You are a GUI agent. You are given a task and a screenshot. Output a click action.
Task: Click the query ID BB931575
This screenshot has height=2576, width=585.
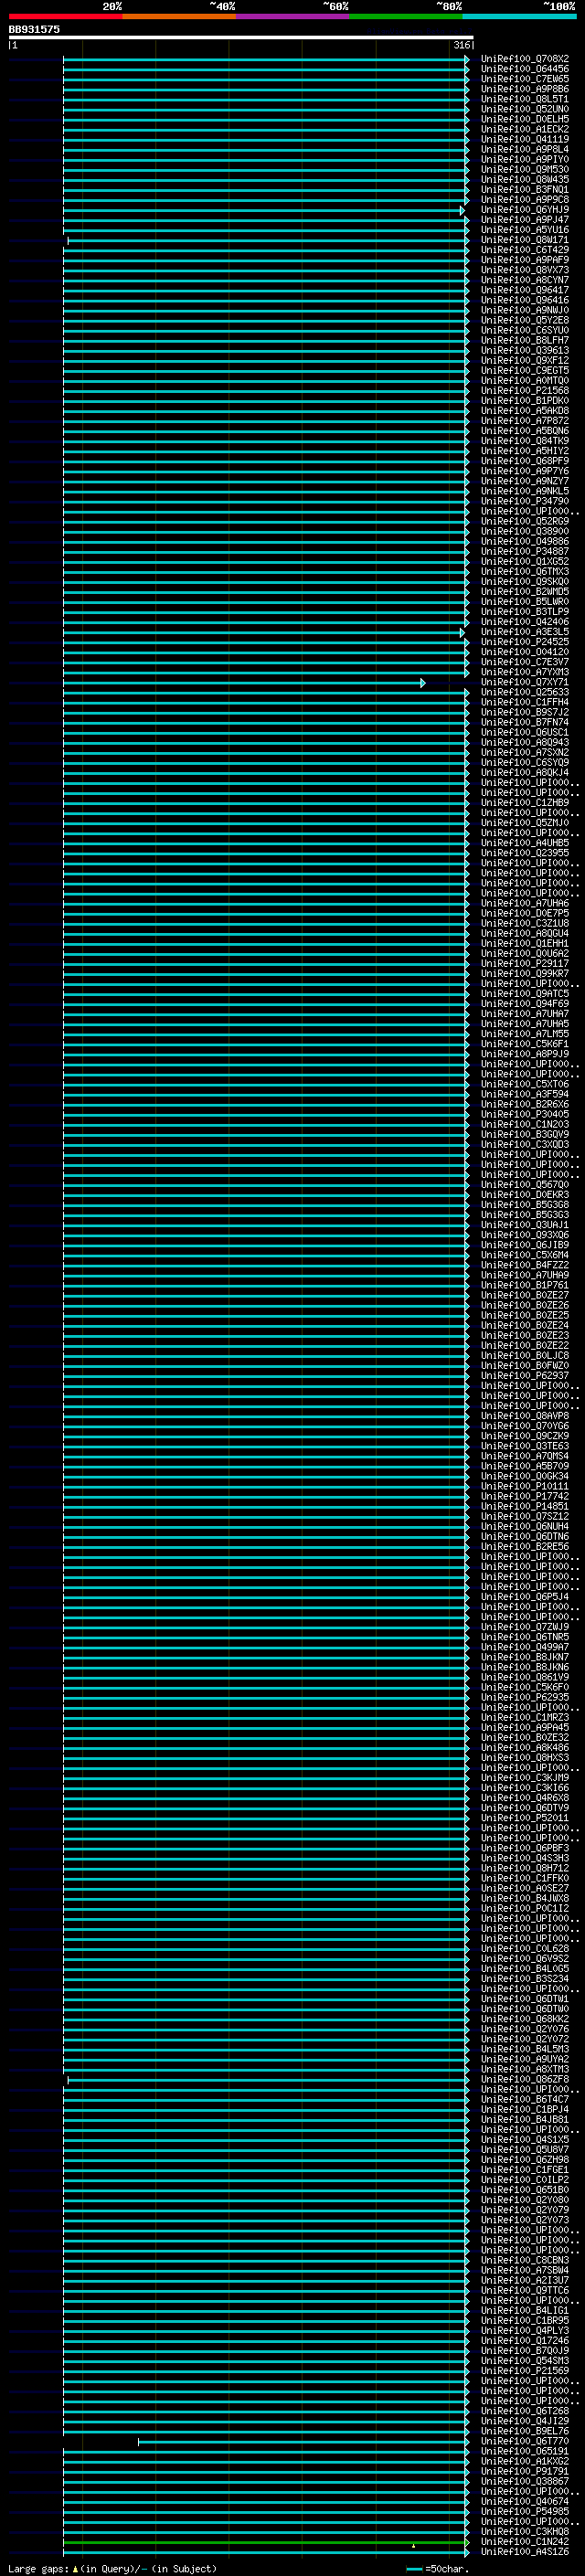[x=34, y=29]
